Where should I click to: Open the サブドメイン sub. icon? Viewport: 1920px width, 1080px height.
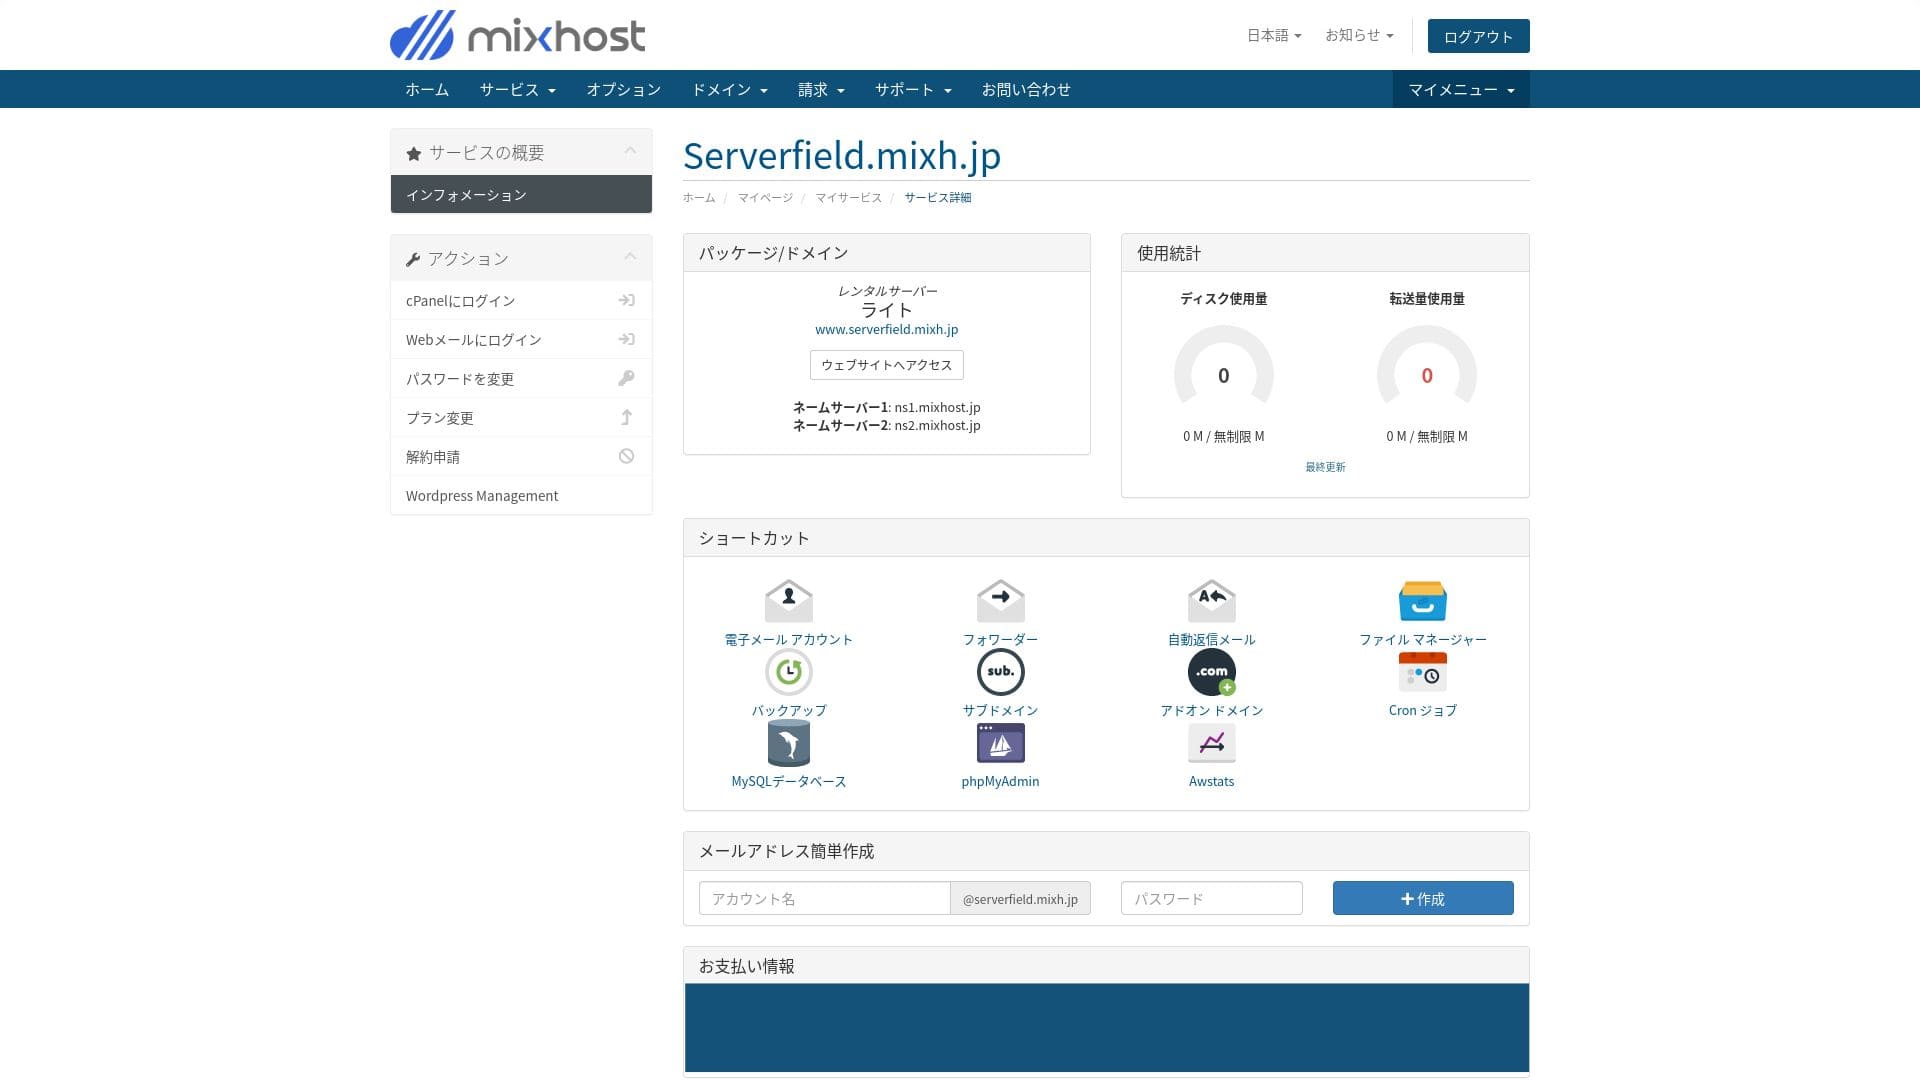[1000, 672]
